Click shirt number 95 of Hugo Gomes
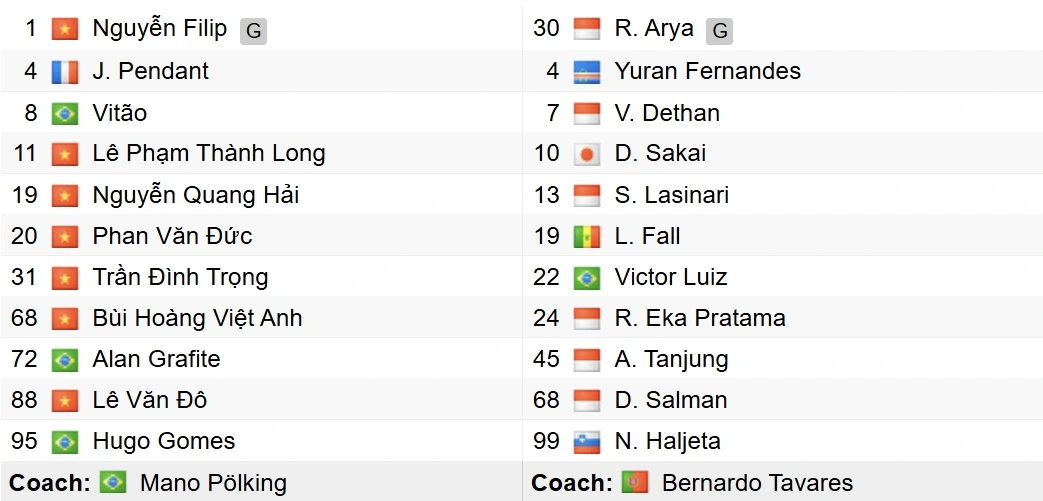 tap(25, 441)
